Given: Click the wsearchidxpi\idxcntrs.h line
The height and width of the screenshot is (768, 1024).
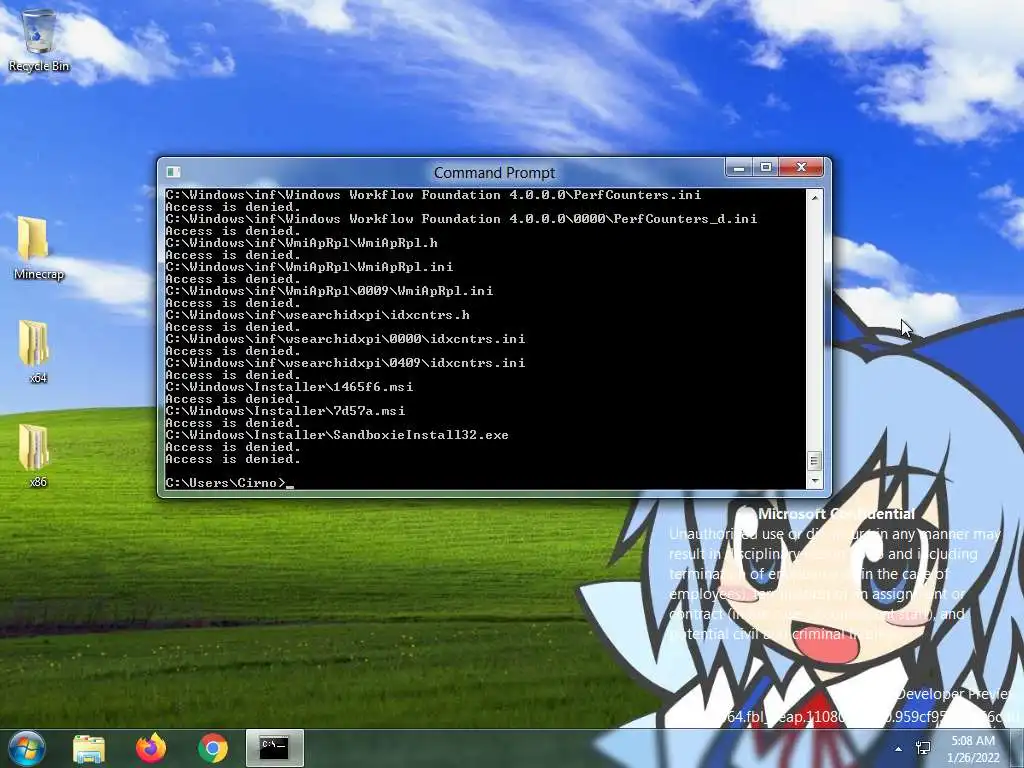Looking at the screenshot, I should point(317,315).
